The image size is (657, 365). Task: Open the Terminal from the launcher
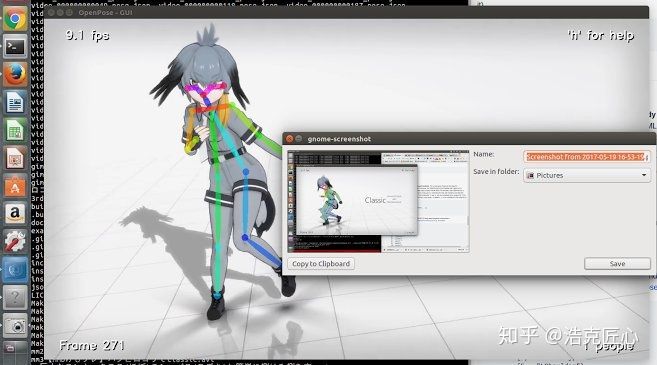15,46
